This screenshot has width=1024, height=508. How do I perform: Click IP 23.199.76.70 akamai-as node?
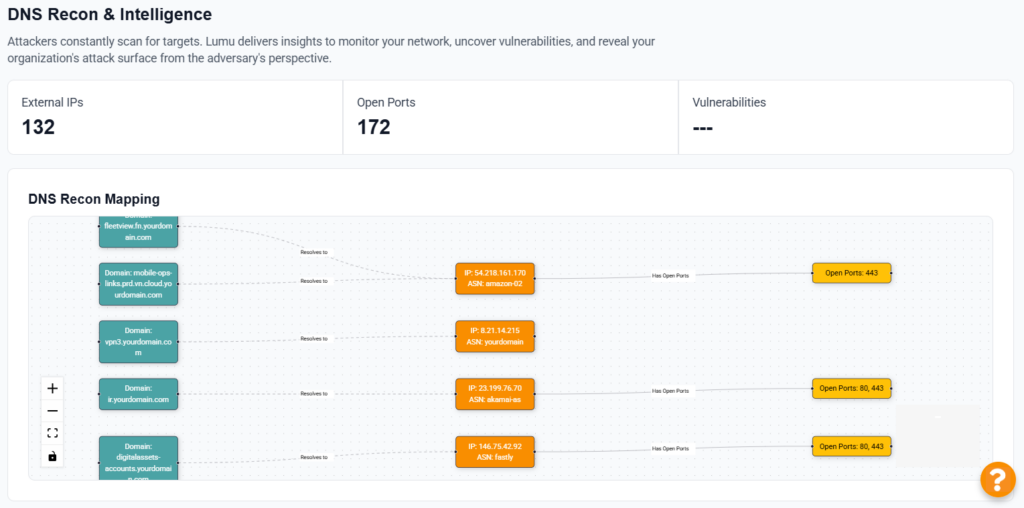click(x=495, y=394)
